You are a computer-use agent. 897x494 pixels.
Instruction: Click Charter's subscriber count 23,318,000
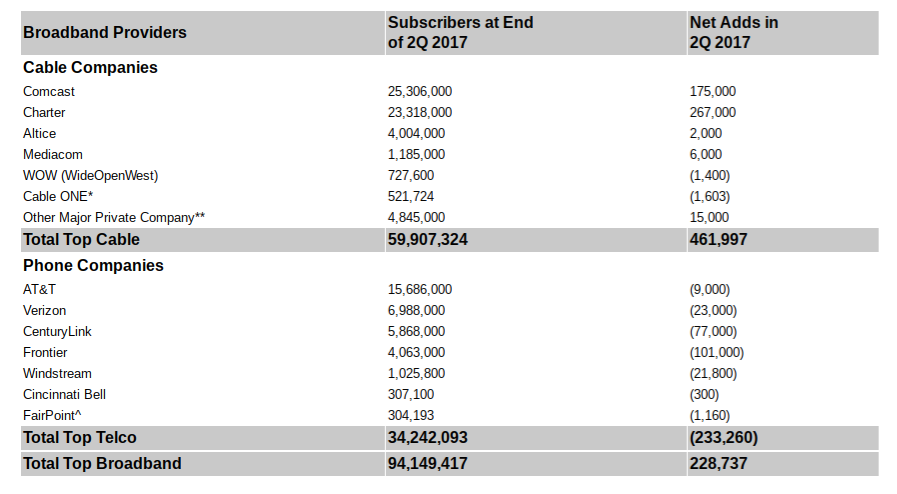(x=420, y=113)
